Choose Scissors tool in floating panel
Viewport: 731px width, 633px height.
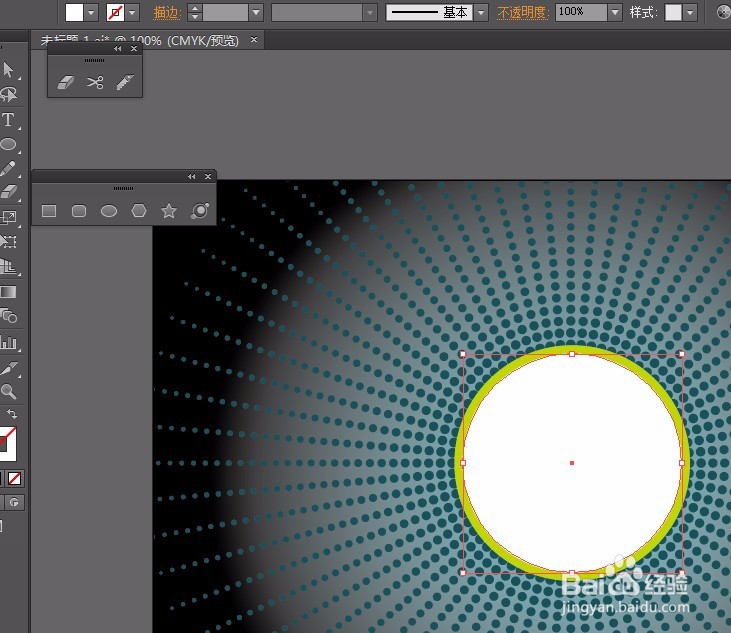[x=95, y=83]
